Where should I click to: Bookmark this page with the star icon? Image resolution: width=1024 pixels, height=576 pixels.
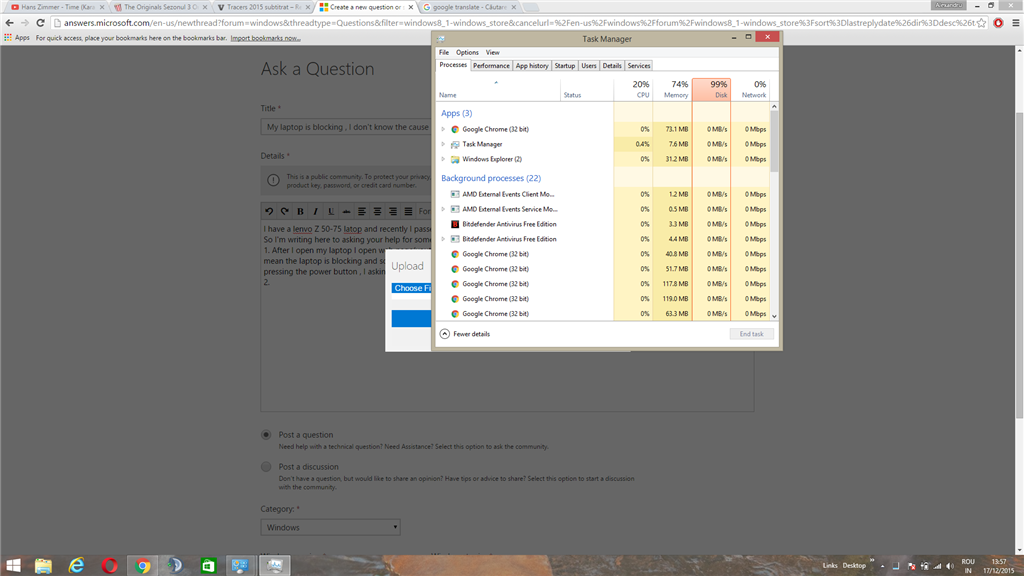(981, 23)
